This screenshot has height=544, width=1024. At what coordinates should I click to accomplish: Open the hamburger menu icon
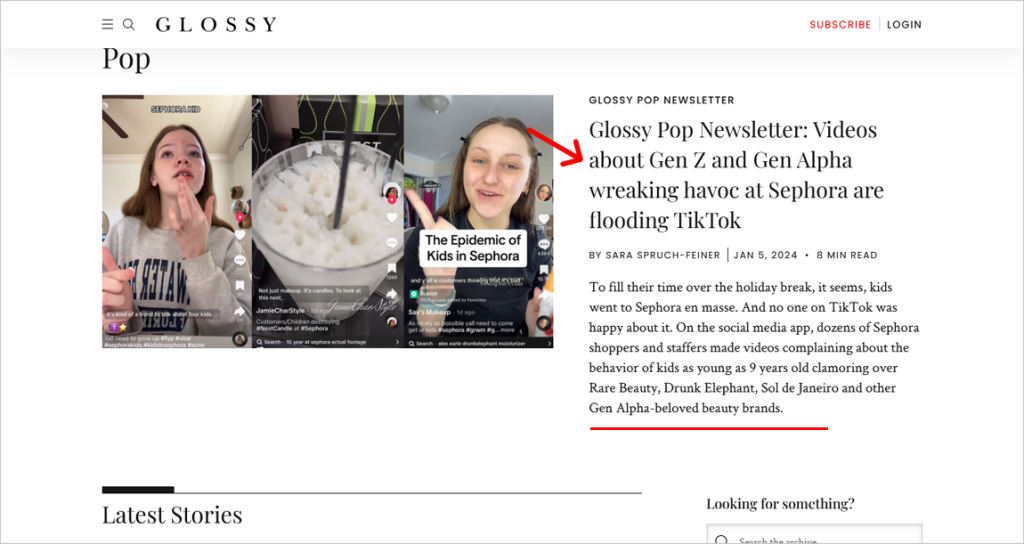coord(108,25)
